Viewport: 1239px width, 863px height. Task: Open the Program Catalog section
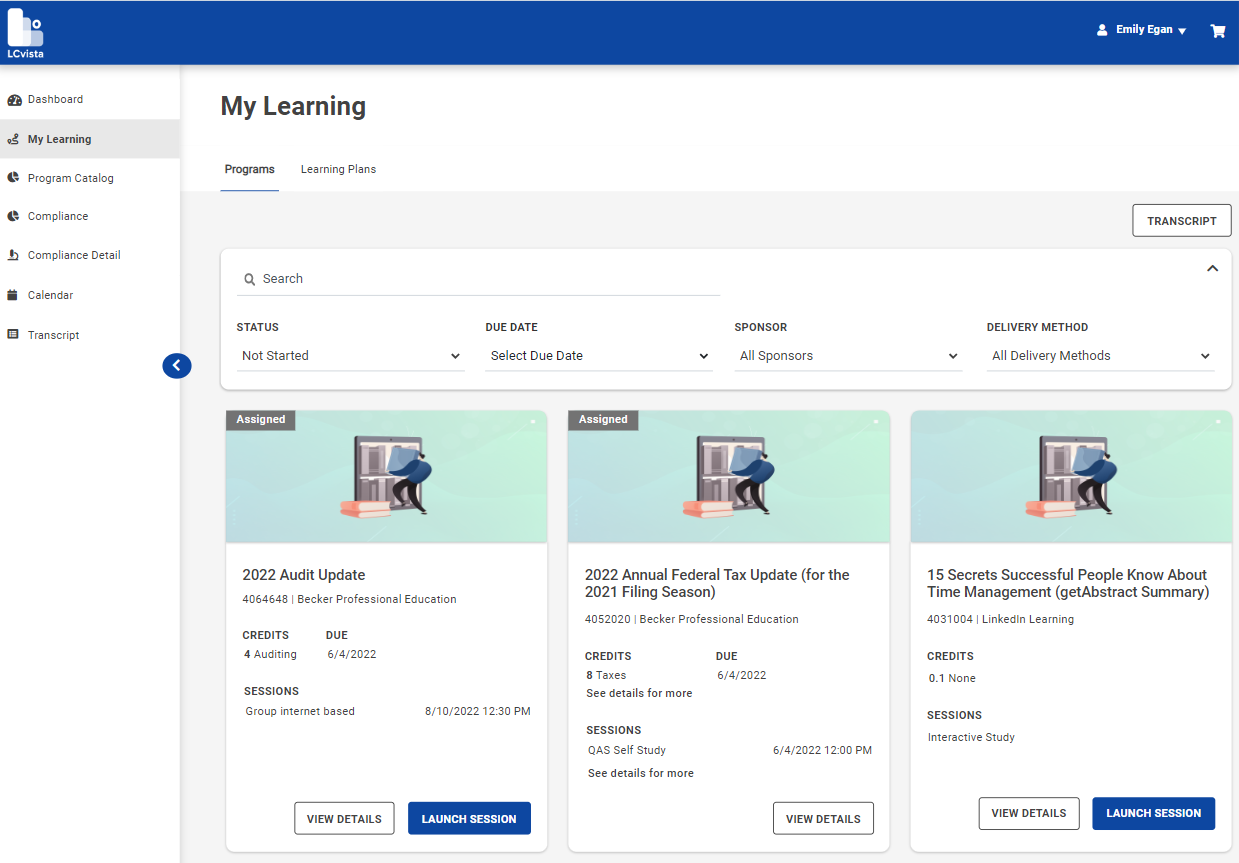69,177
